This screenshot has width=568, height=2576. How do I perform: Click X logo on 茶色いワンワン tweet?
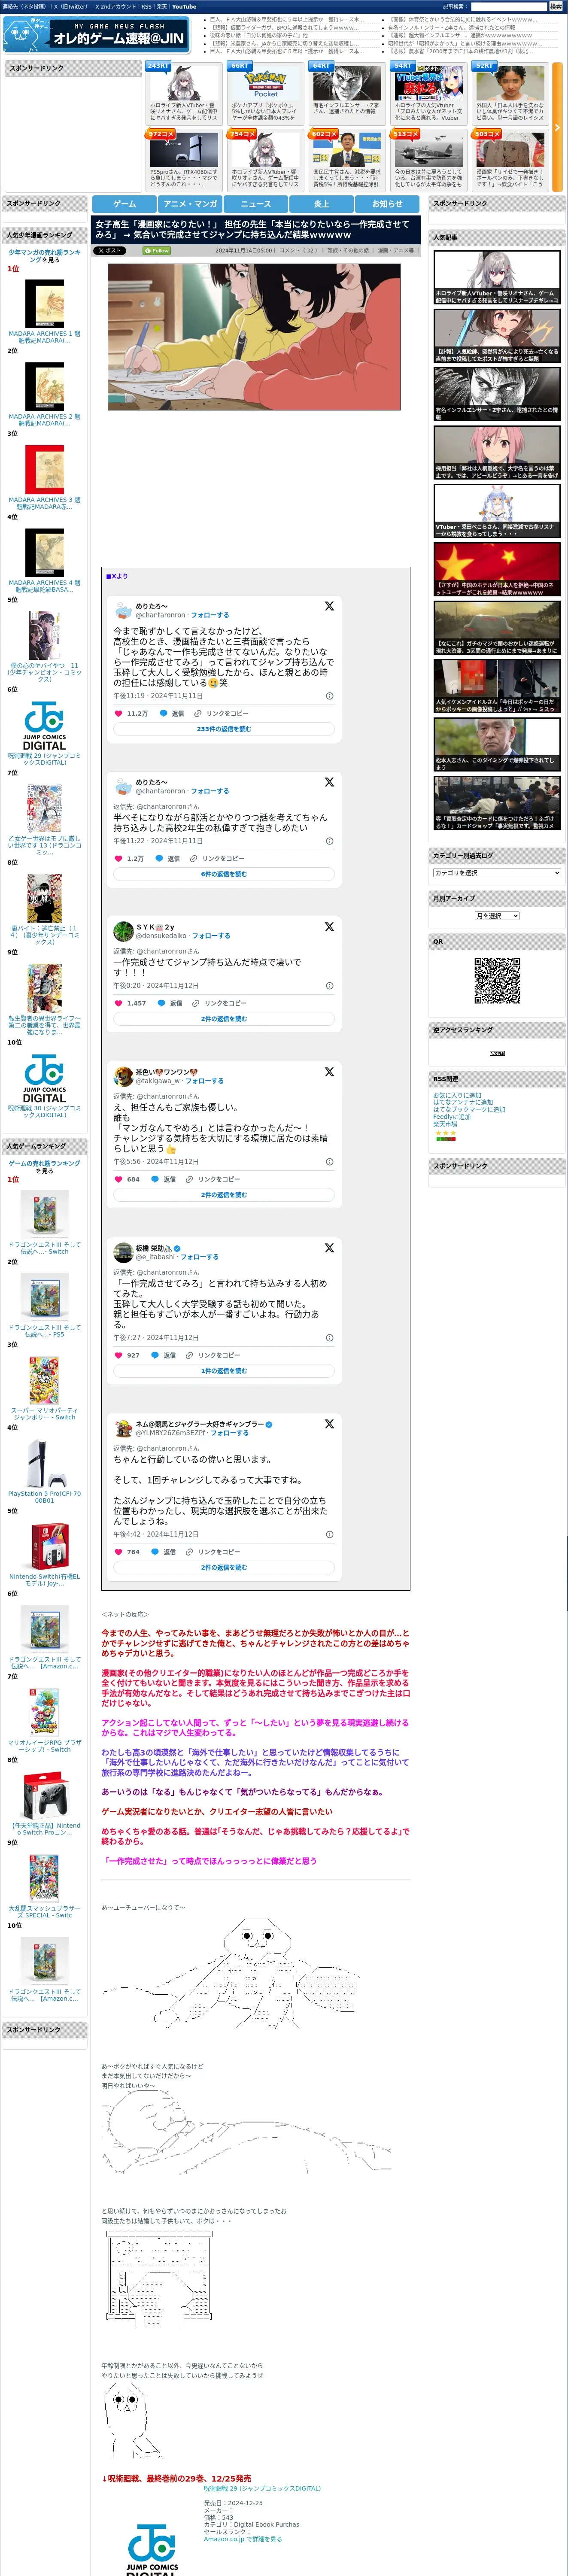coord(329,1072)
